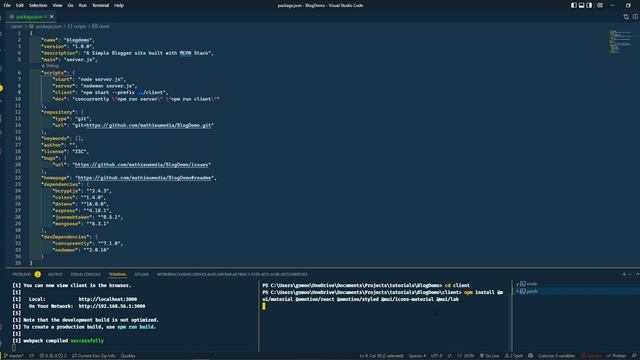Click the minimap code overview
Screen dimensions: 640x360
pyautogui.click(x=620, y=41)
